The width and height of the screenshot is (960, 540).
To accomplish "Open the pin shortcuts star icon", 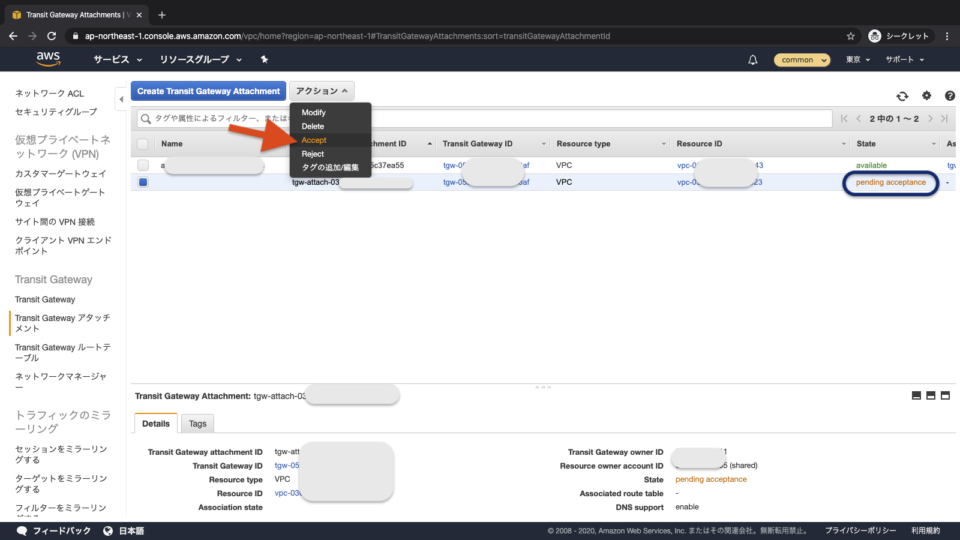I will pos(264,59).
